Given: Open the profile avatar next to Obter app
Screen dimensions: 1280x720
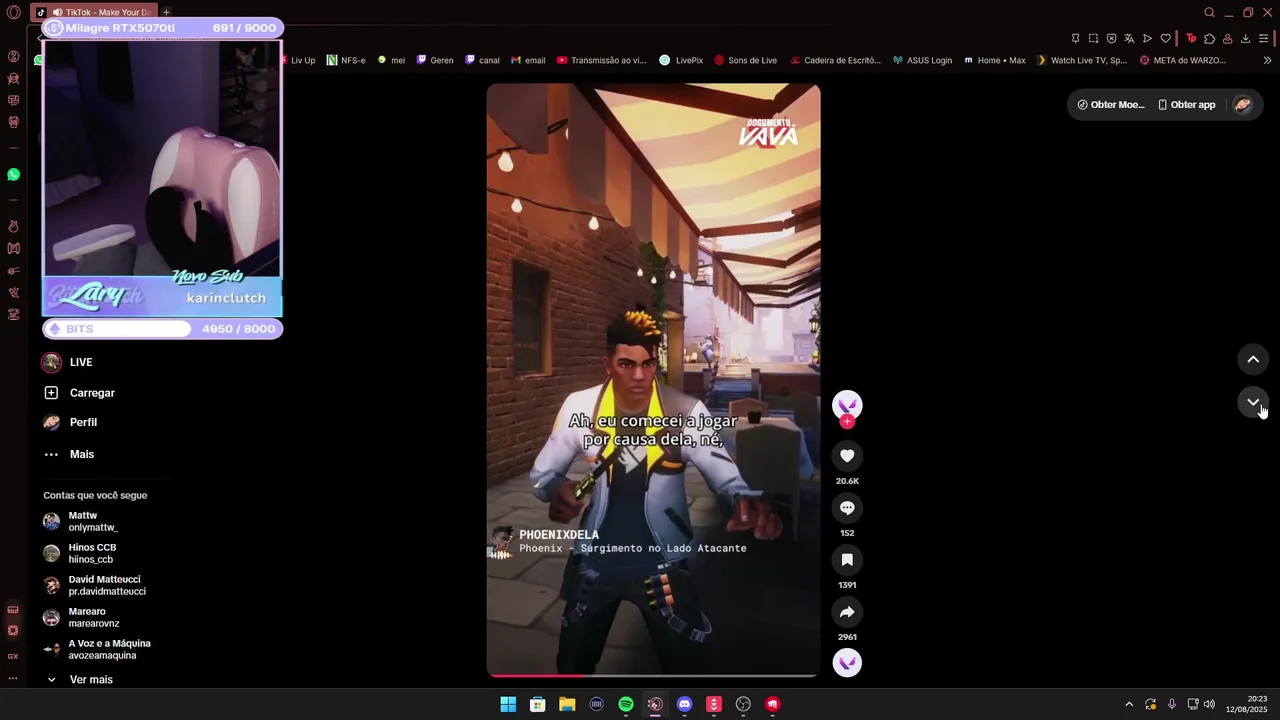Looking at the screenshot, I should 1242,105.
